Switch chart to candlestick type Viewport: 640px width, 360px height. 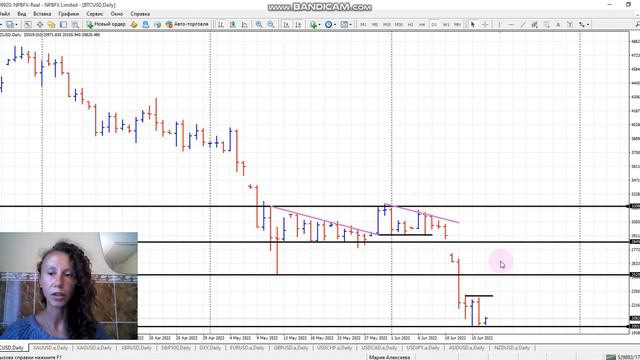pos(233,24)
